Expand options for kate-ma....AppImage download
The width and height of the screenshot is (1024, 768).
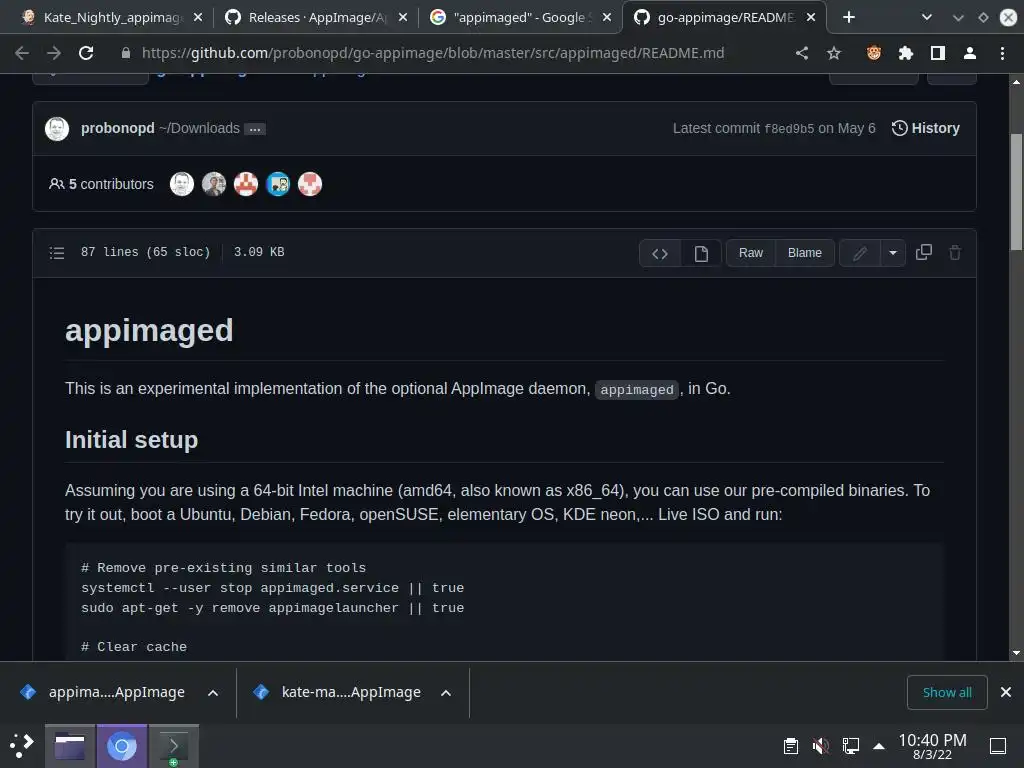[446, 693]
